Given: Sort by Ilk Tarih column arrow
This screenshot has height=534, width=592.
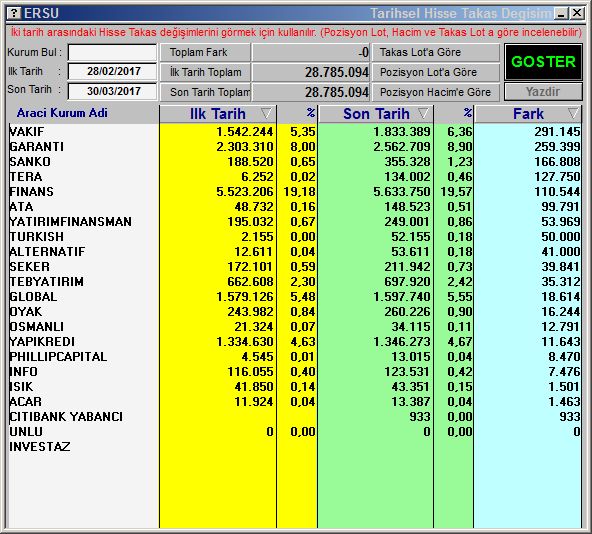Looking at the screenshot, I should 266,113.
